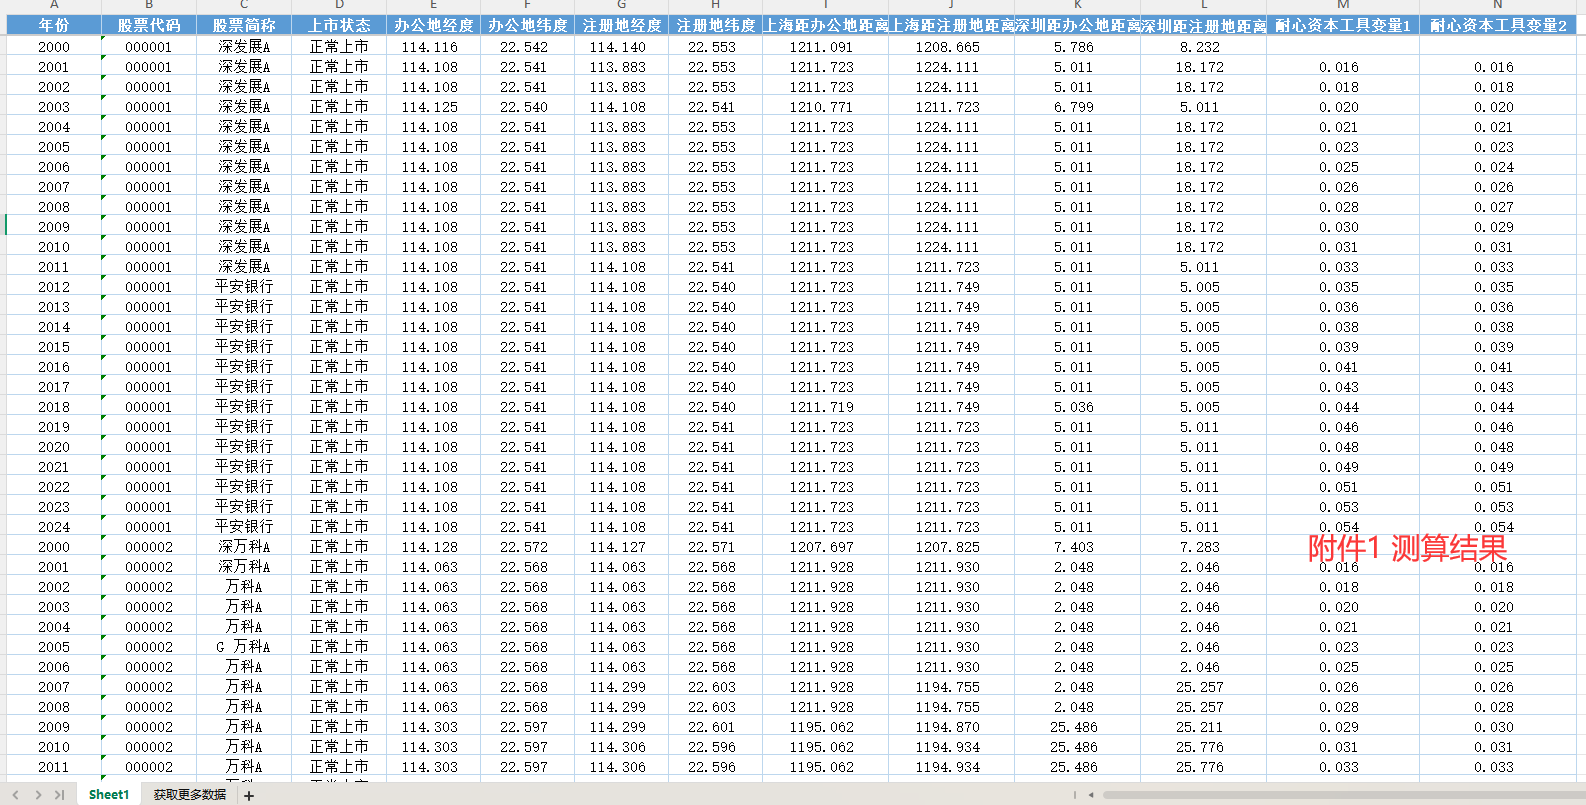Image resolution: width=1586 pixels, height=805 pixels.
Task: Select the cell containing 6.799
Action: (x=1077, y=107)
